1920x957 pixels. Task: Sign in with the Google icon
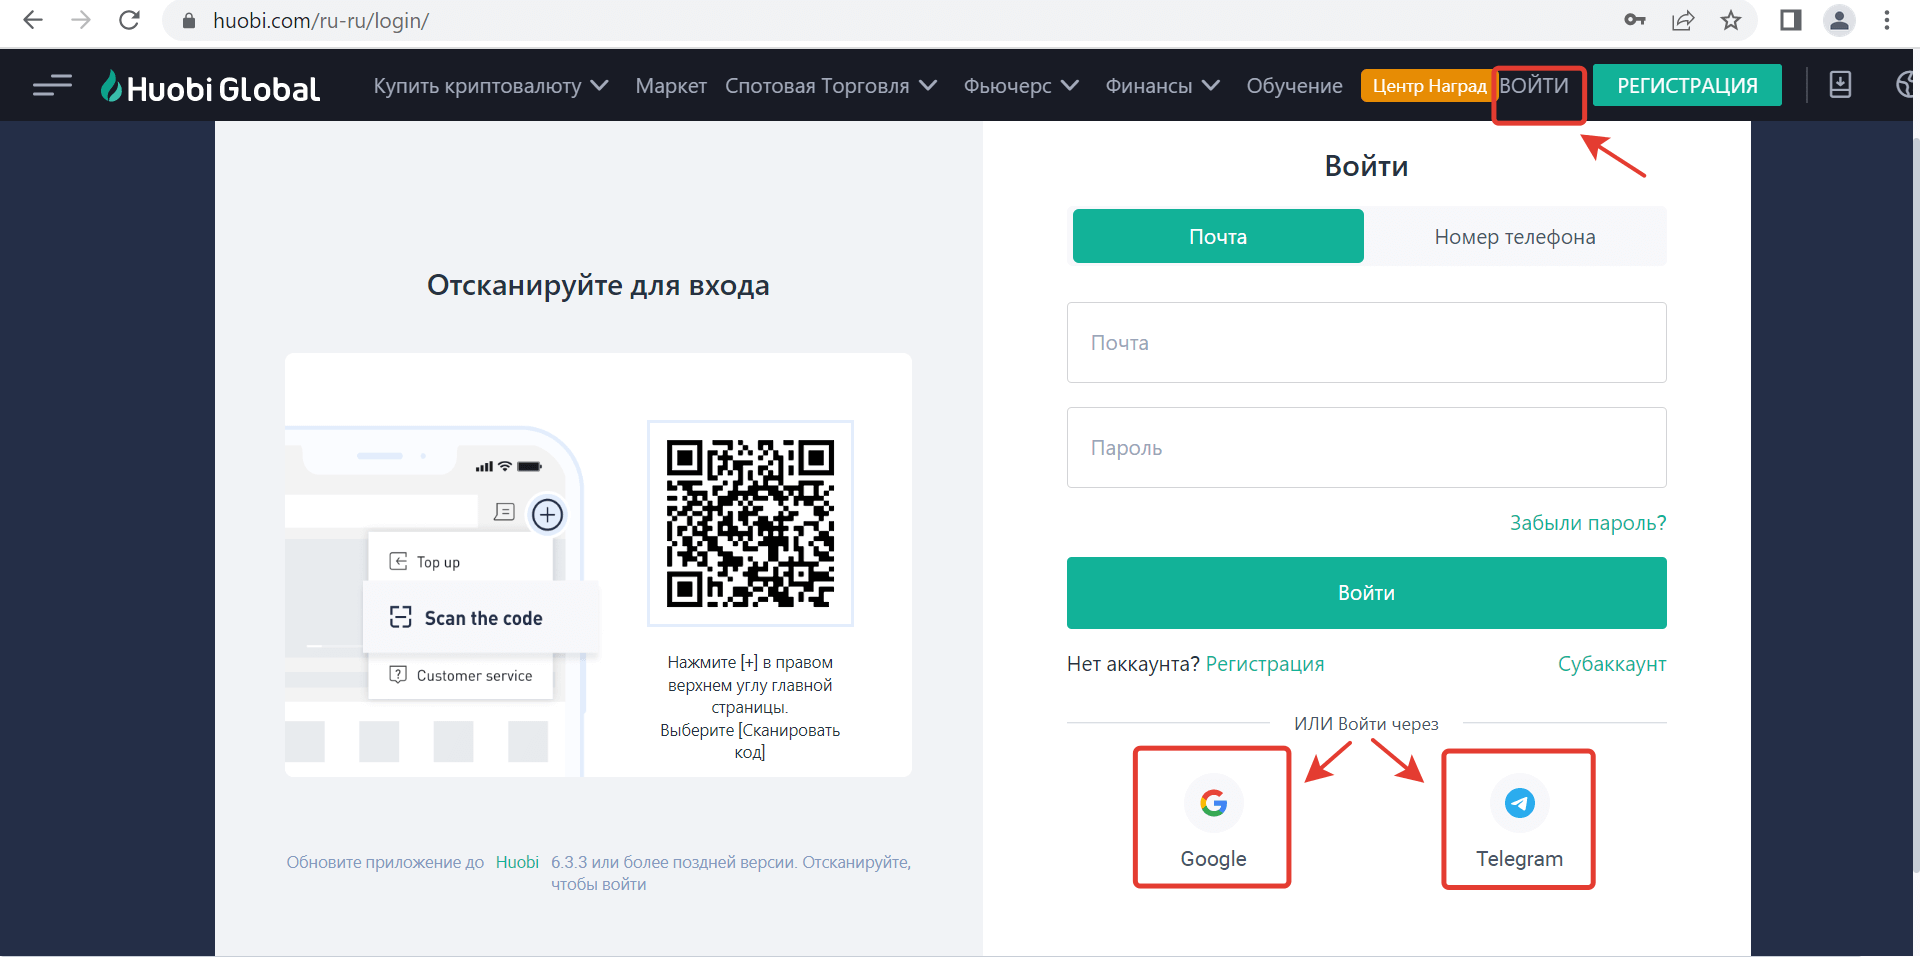click(1212, 803)
